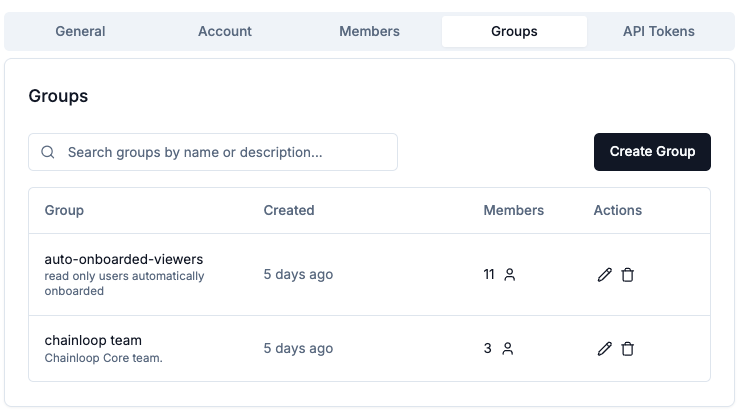Delete the chainloop team group with trash icon

coord(627,349)
